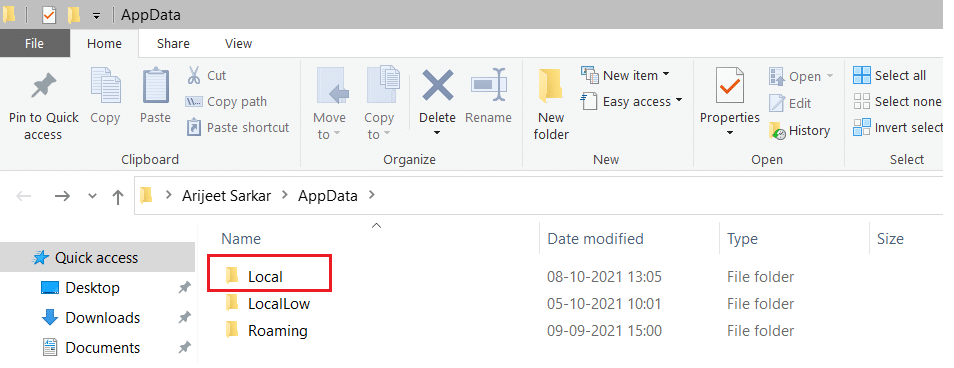954x368 pixels.
Task: Open the Open dropdown in ribbon
Action: pyautogui.click(x=801, y=76)
